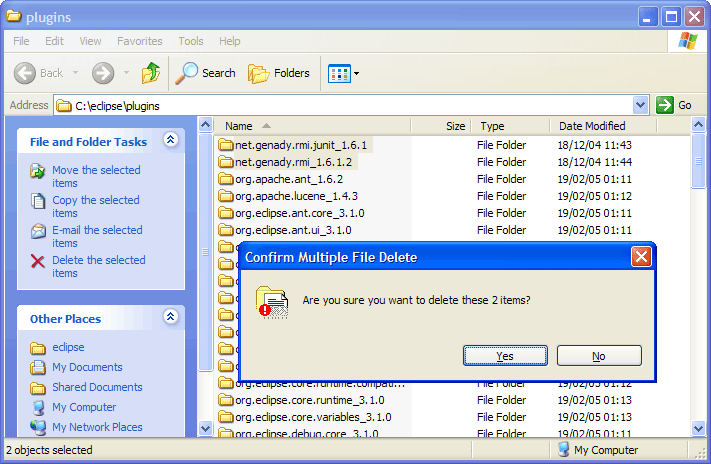This screenshot has height=464, width=711.
Task: Click folder icon of org.eclipse.core.variables_3.1.0
Action: pos(225,416)
